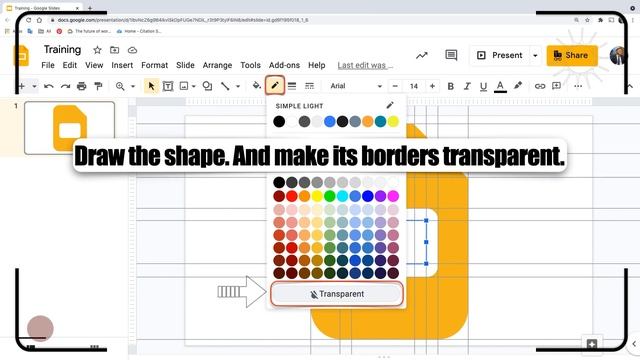Select slide 1 thumbnail in filmstrip
The height and width of the screenshot is (360, 640).
[69, 128]
